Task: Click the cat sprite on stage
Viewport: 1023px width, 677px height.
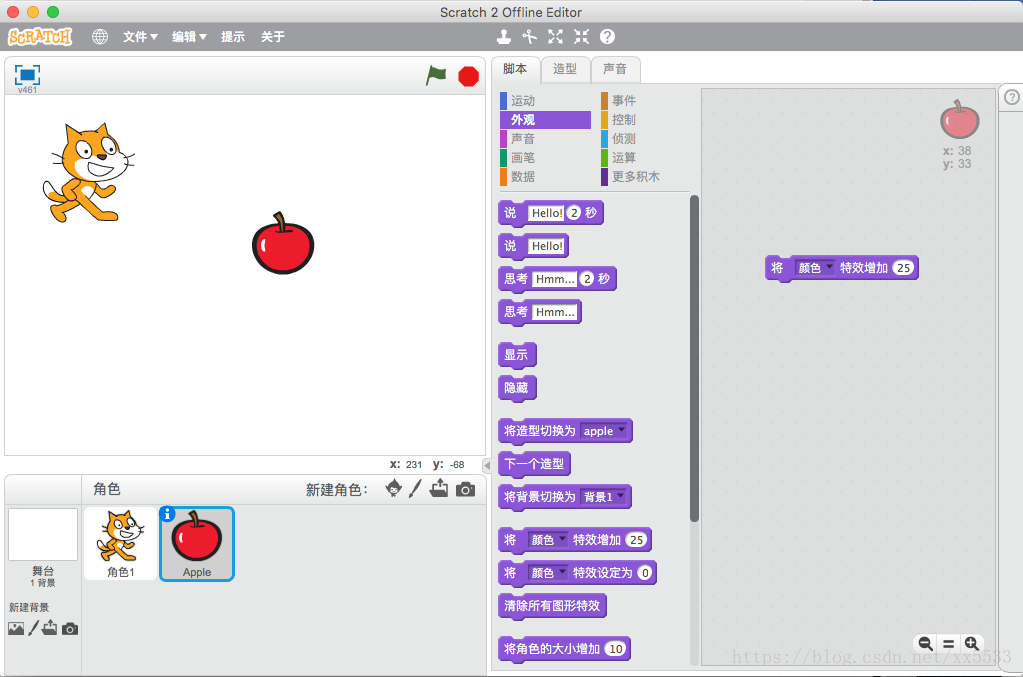Action: (x=88, y=173)
